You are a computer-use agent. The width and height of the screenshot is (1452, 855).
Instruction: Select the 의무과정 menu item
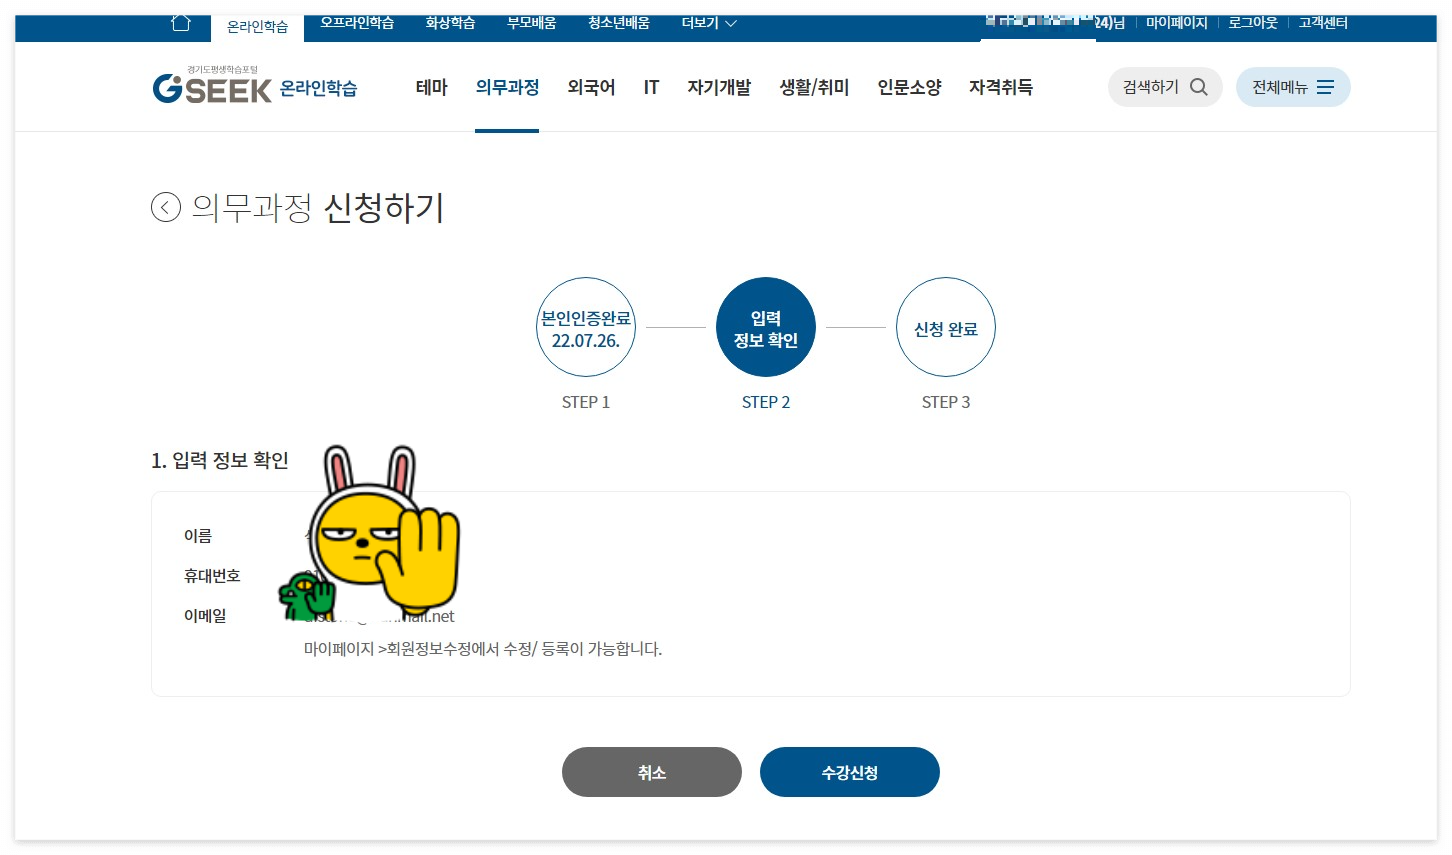pyautogui.click(x=507, y=87)
